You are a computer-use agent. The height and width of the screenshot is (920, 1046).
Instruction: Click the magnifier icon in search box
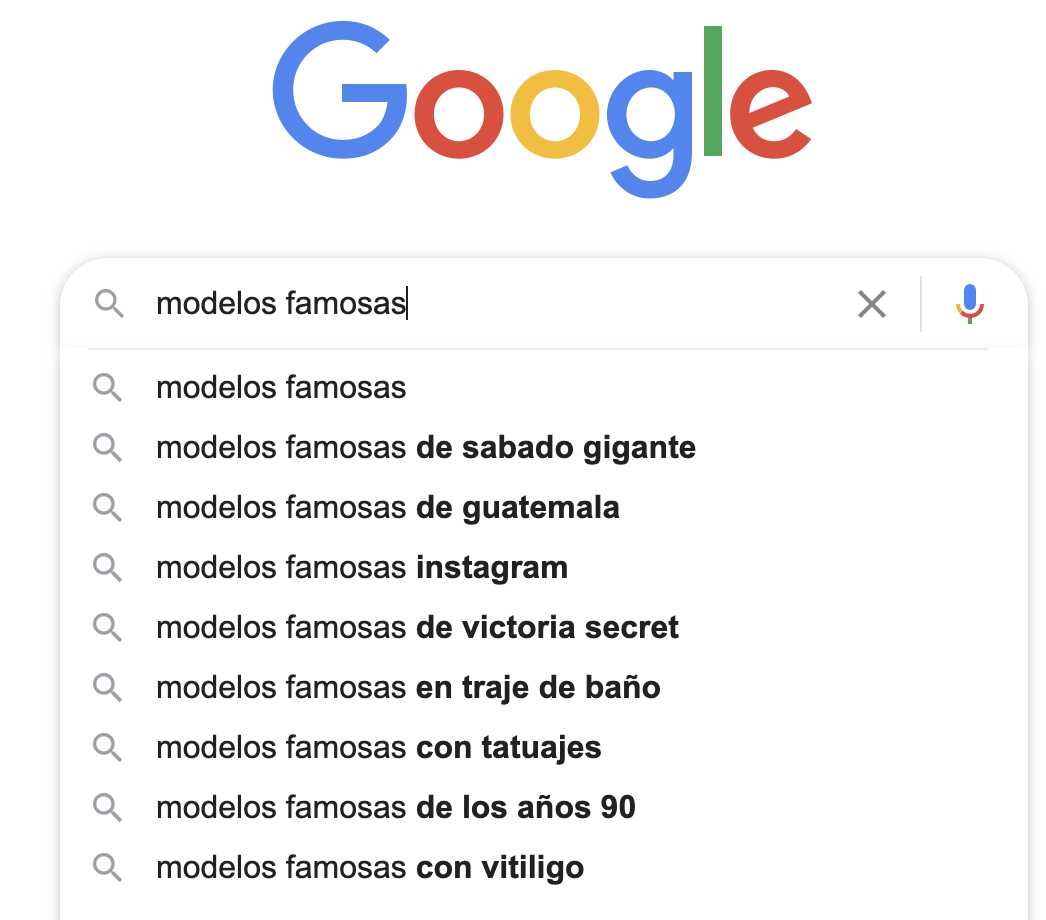coord(109,304)
